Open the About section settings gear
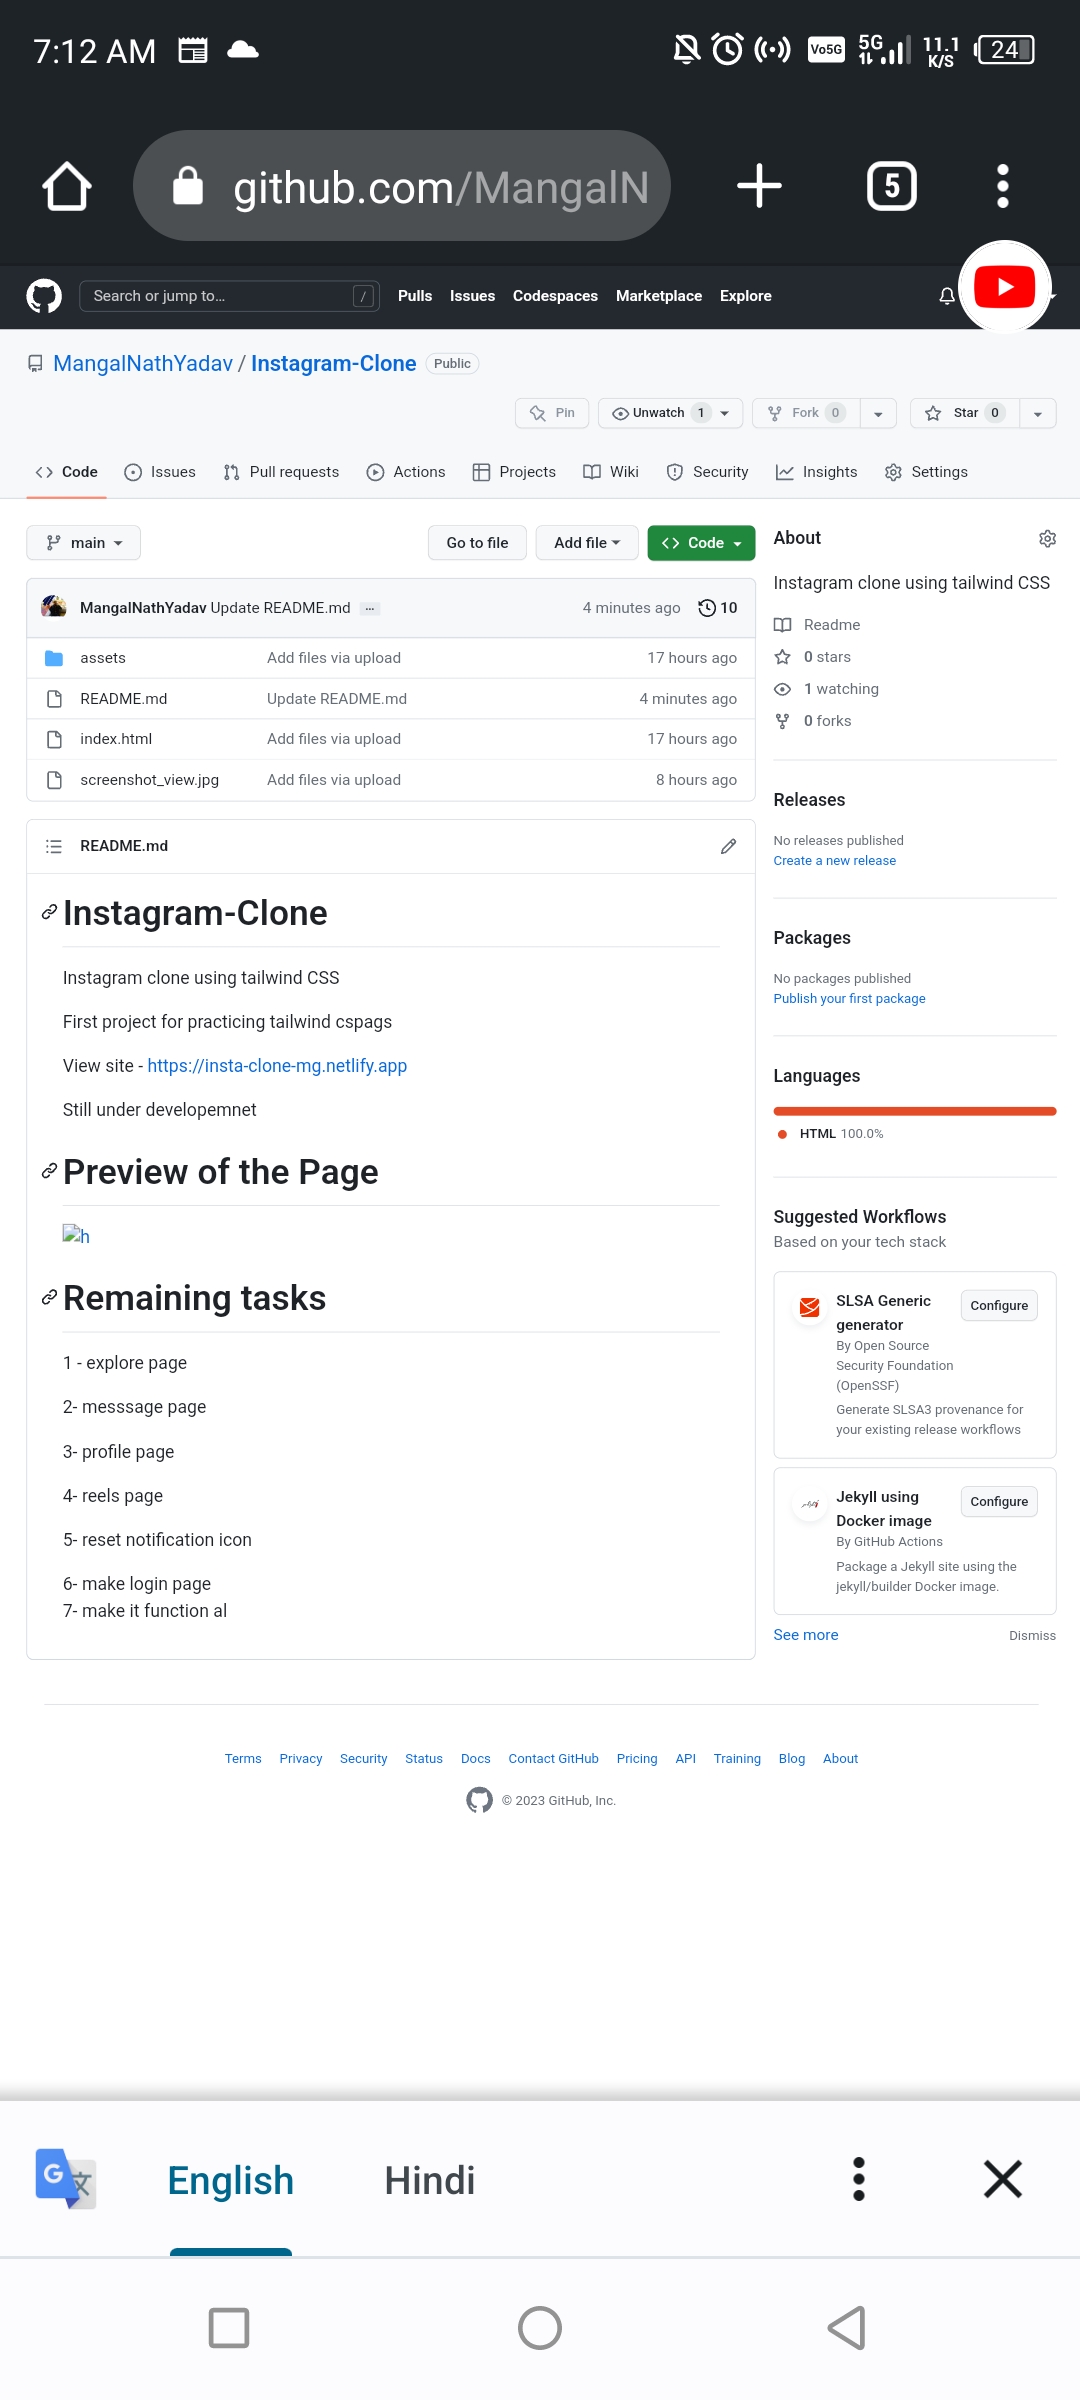This screenshot has height=2400, width=1080. (x=1047, y=538)
